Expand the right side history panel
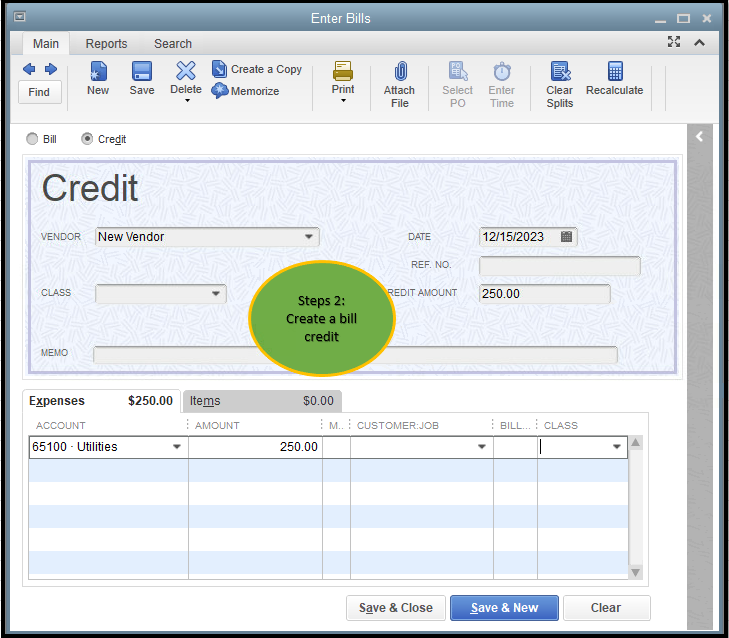Image resolution: width=729 pixels, height=638 pixels. click(699, 136)
